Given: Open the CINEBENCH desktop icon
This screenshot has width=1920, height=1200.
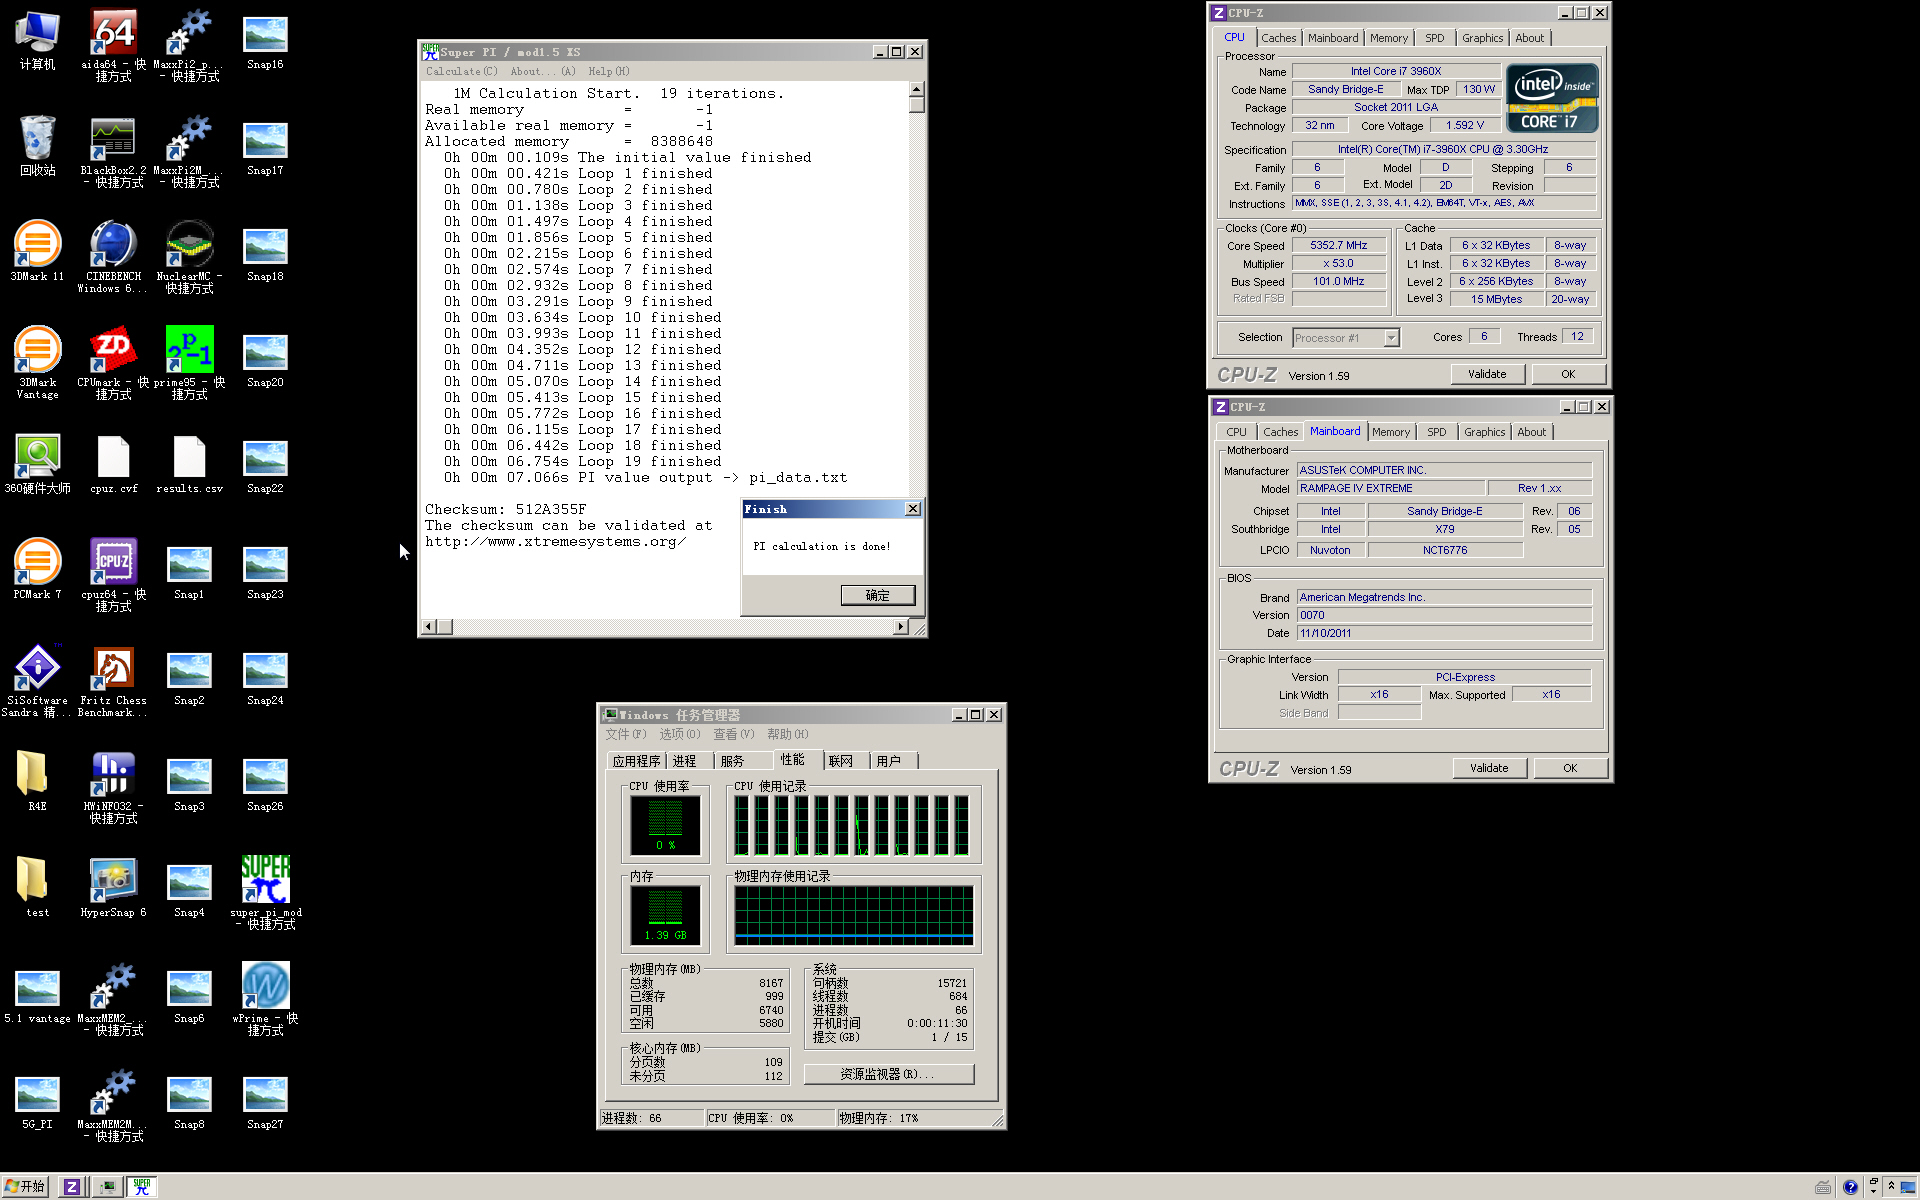Looking at the screenshot, I should pyautogui.click(x=113, y=257).
